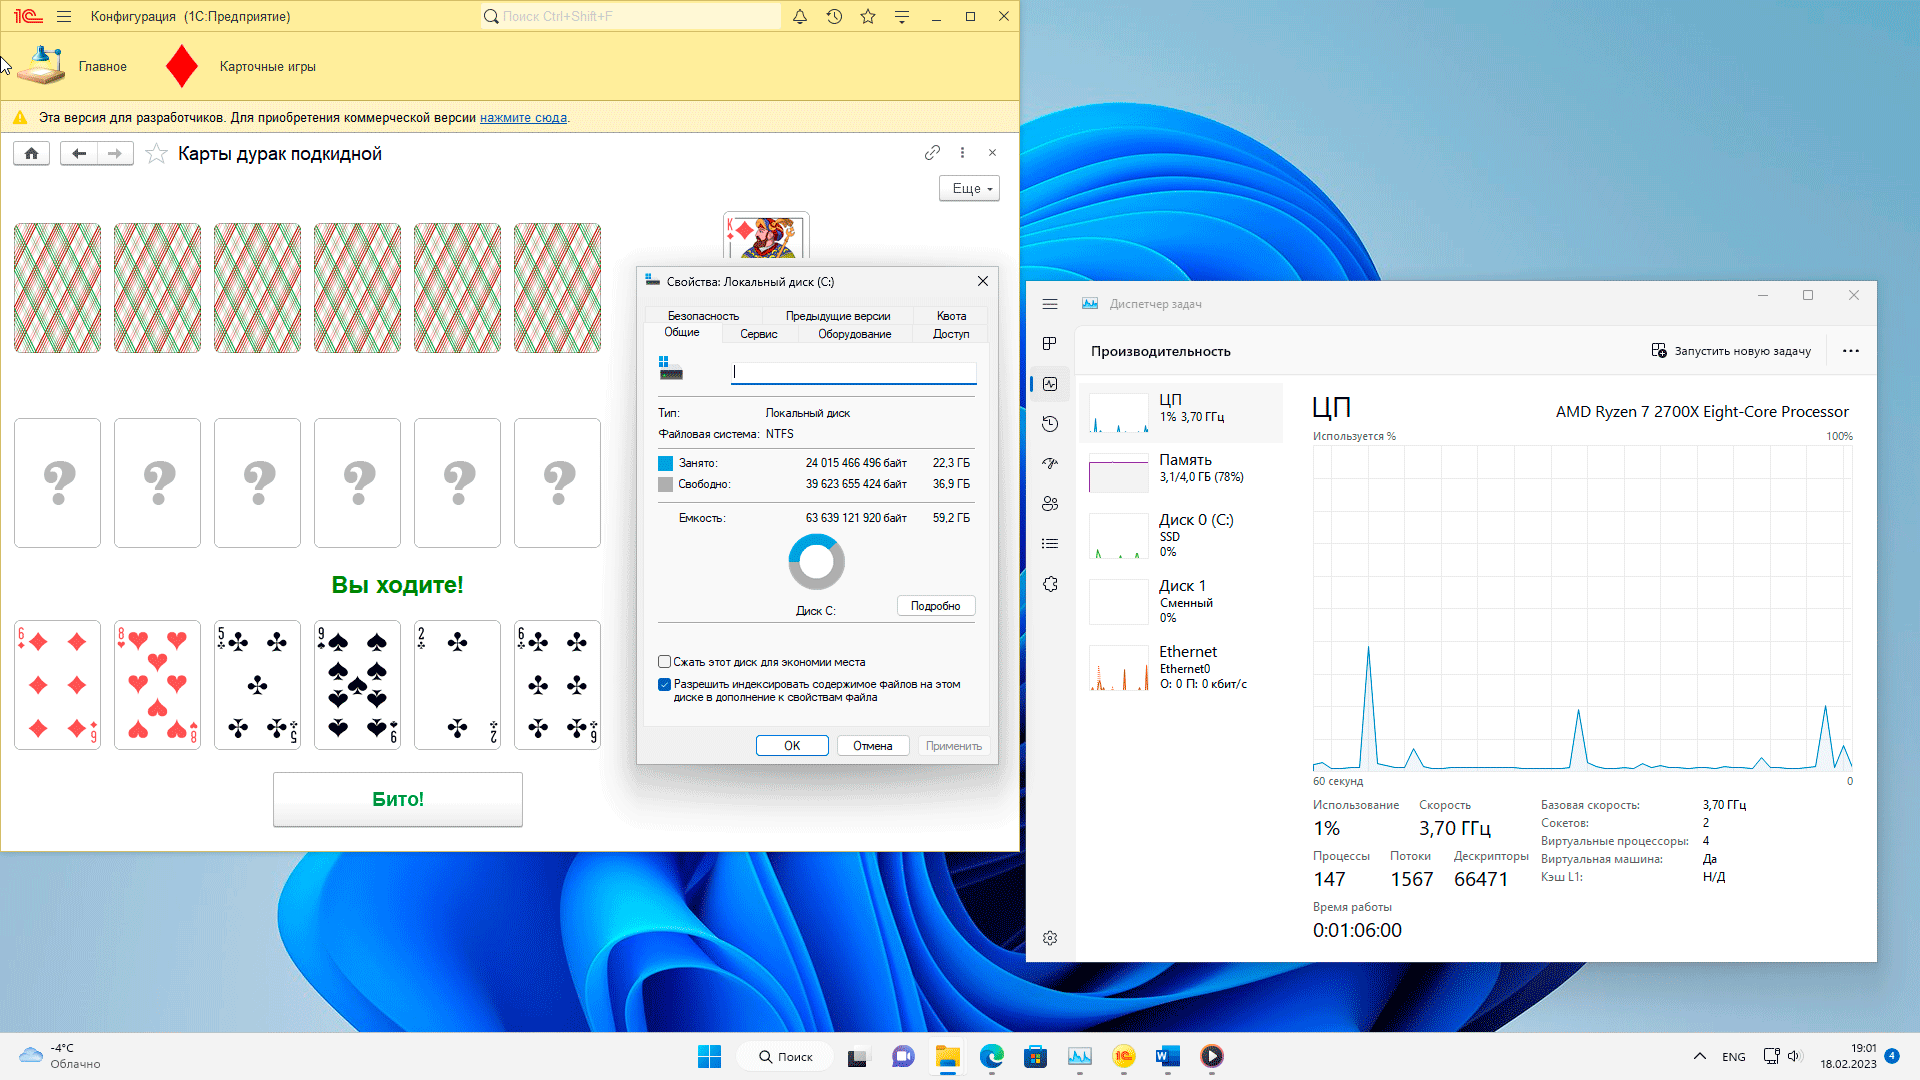This screenshot has width=1920, height=1080.
Task: Switch to the Сервис tab
Action: tap(758, 334)
